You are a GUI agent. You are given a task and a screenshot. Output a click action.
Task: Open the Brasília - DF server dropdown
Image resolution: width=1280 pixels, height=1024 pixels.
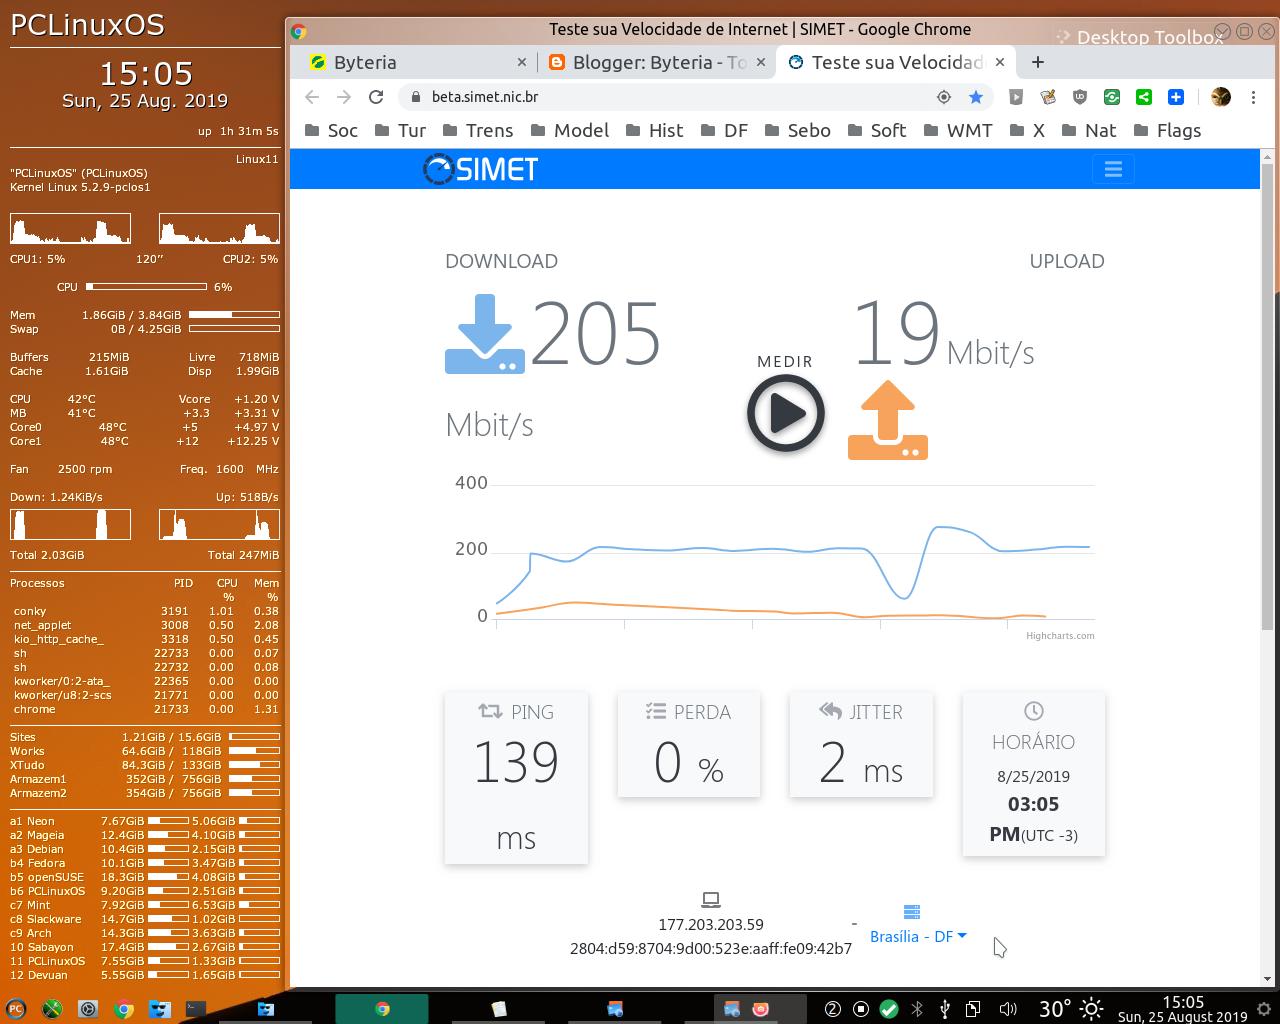[918, 936]
